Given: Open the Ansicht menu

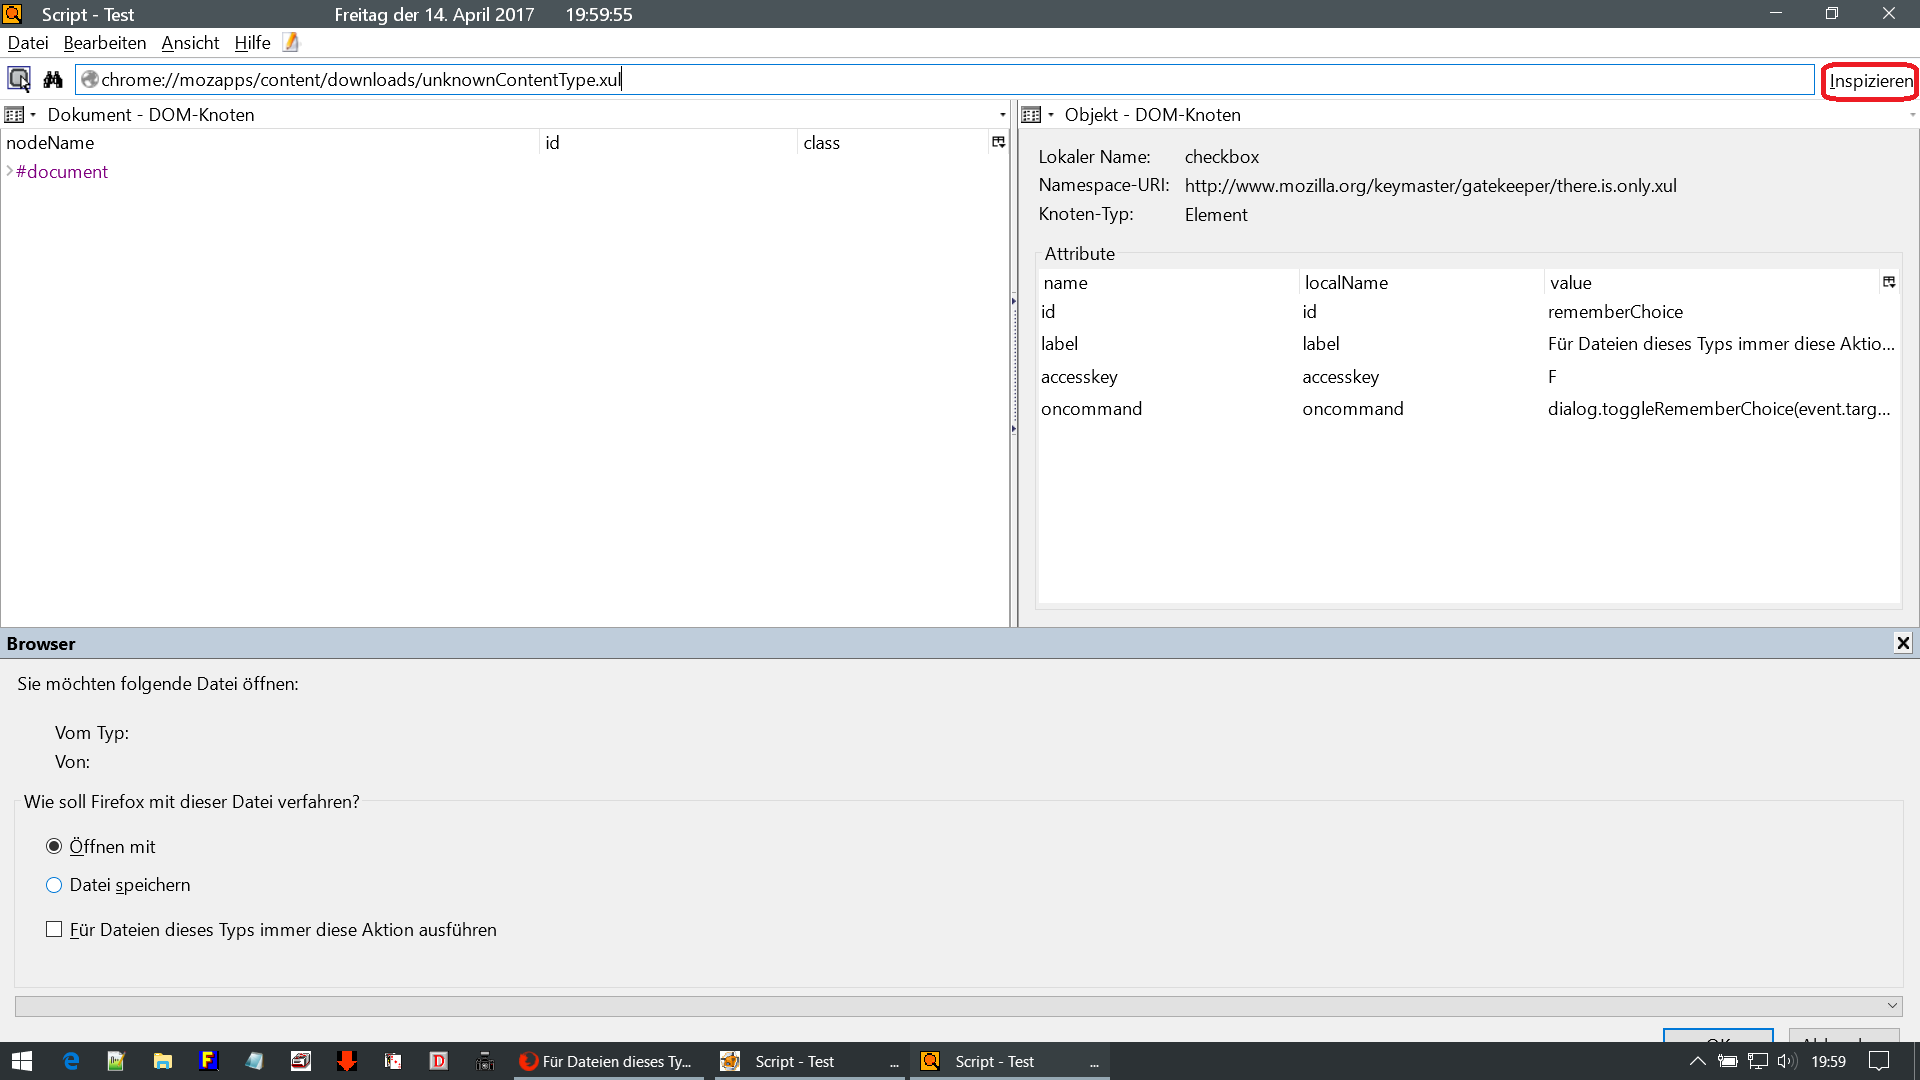Looking at the screenshot, I should 190,43.
